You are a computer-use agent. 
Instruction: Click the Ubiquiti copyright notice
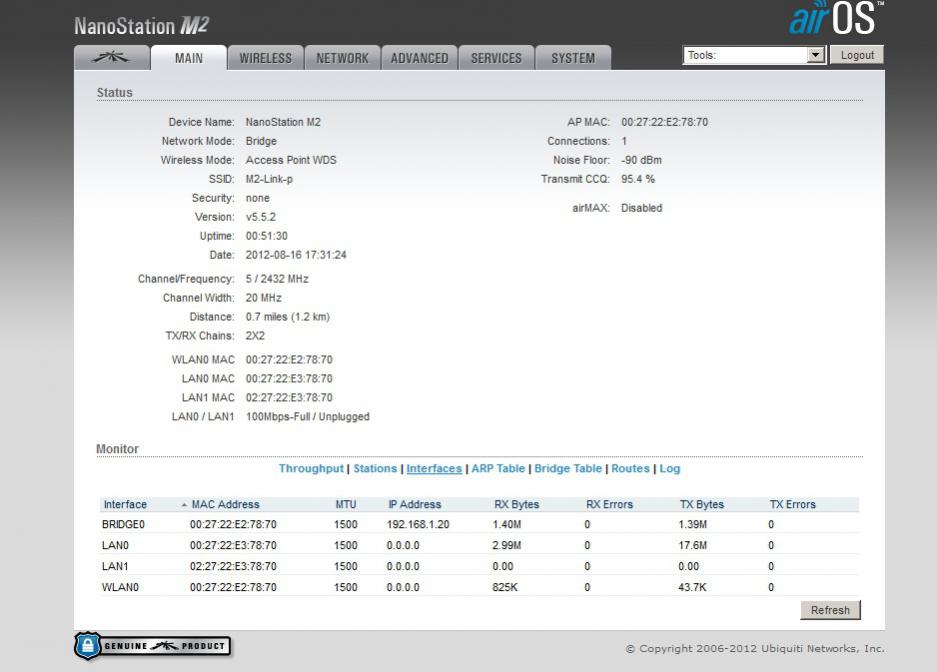point(755,648)
